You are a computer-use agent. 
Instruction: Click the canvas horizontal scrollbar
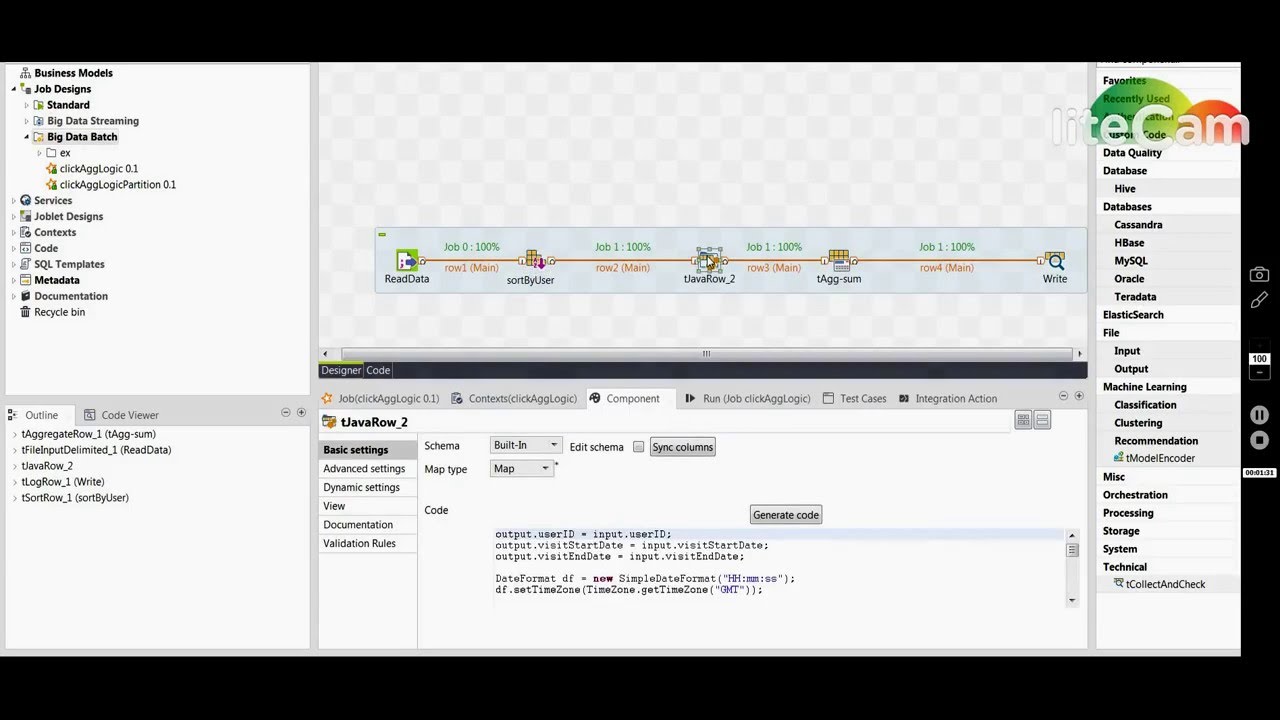[706, 354]
